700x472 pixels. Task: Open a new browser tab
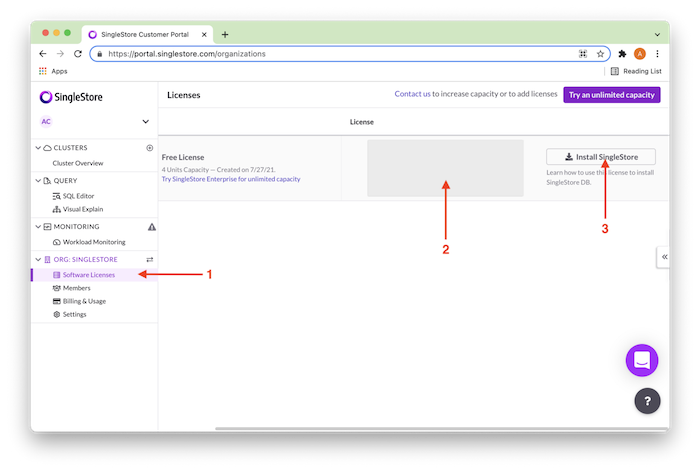click(x=225, y=34)
